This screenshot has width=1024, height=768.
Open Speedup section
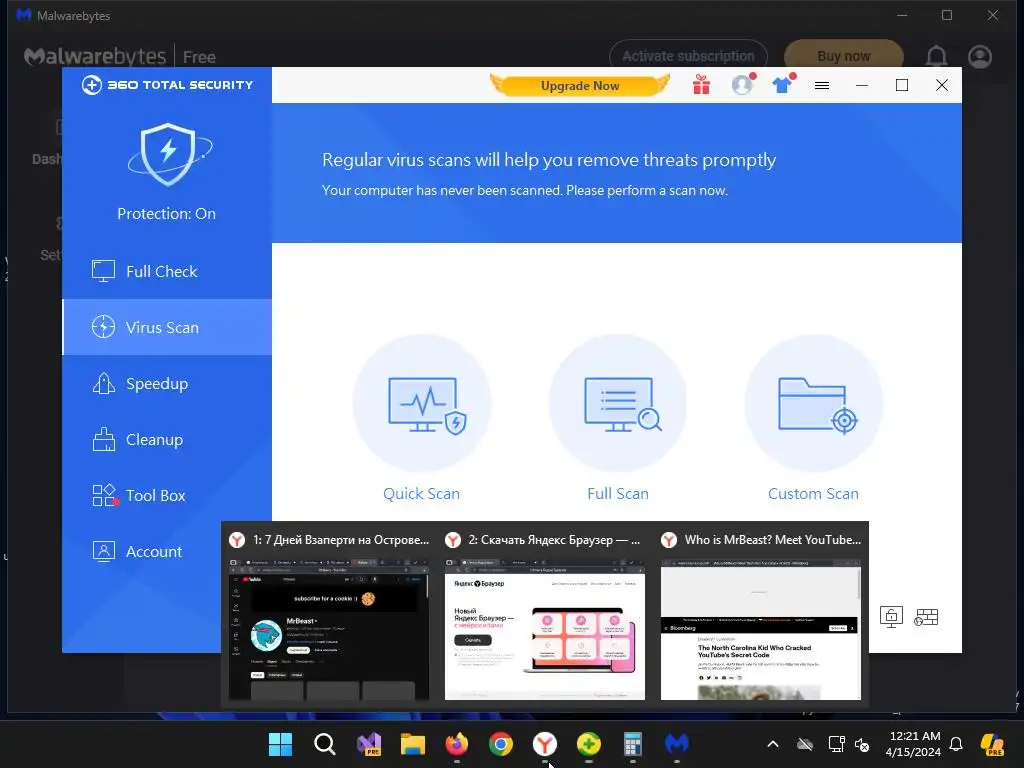[x=167, y=383]
